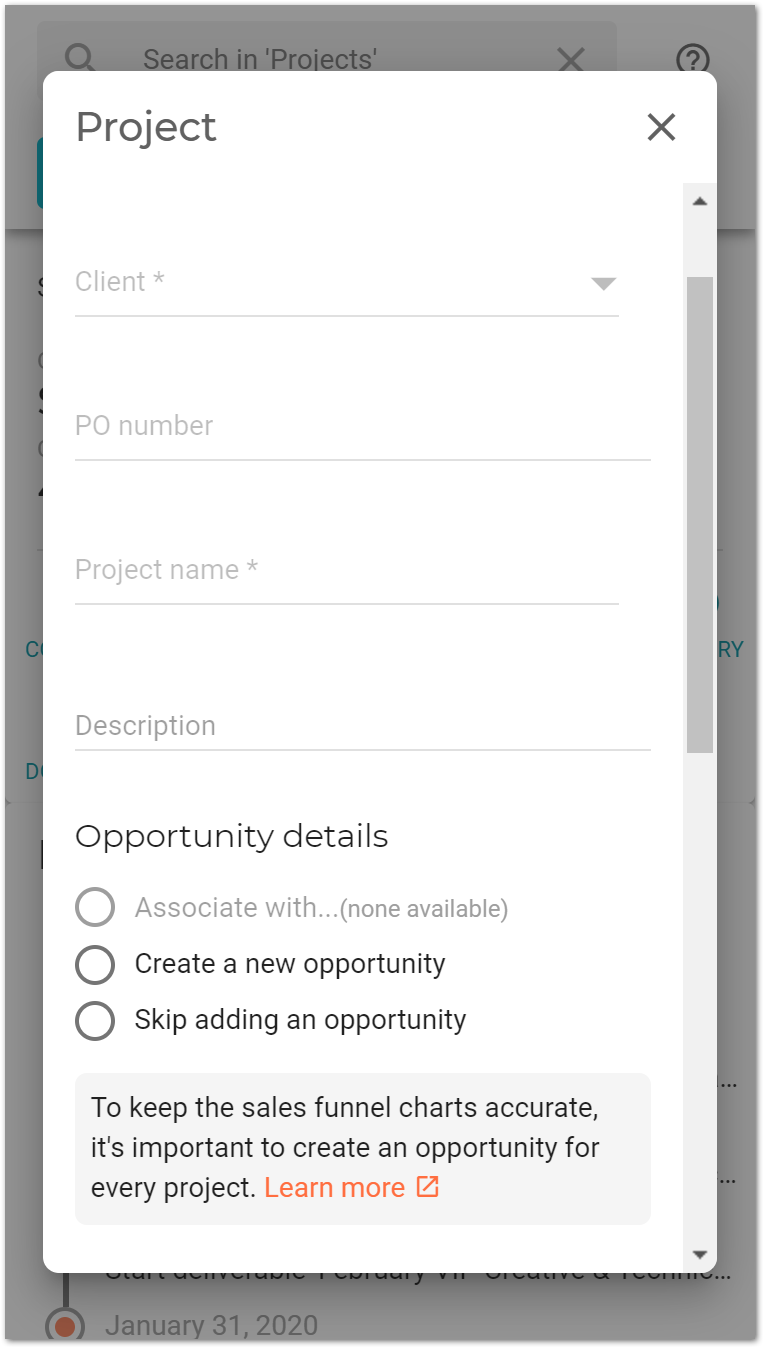The width and height of the screenshot is (764, 1348).
Task: Expand the Client selection field
Action: click(346, 283)
